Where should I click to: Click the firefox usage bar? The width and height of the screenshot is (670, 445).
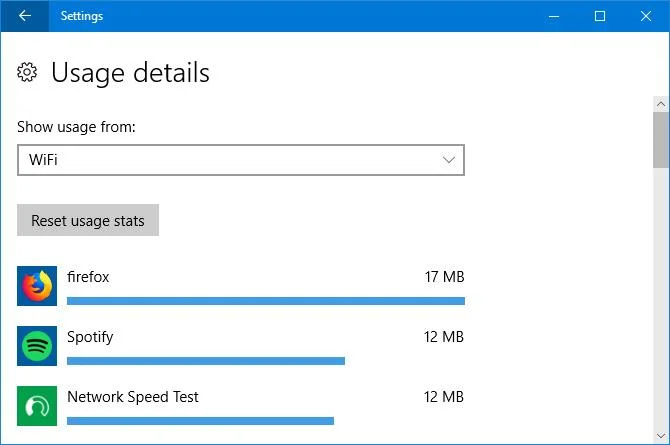266,301
